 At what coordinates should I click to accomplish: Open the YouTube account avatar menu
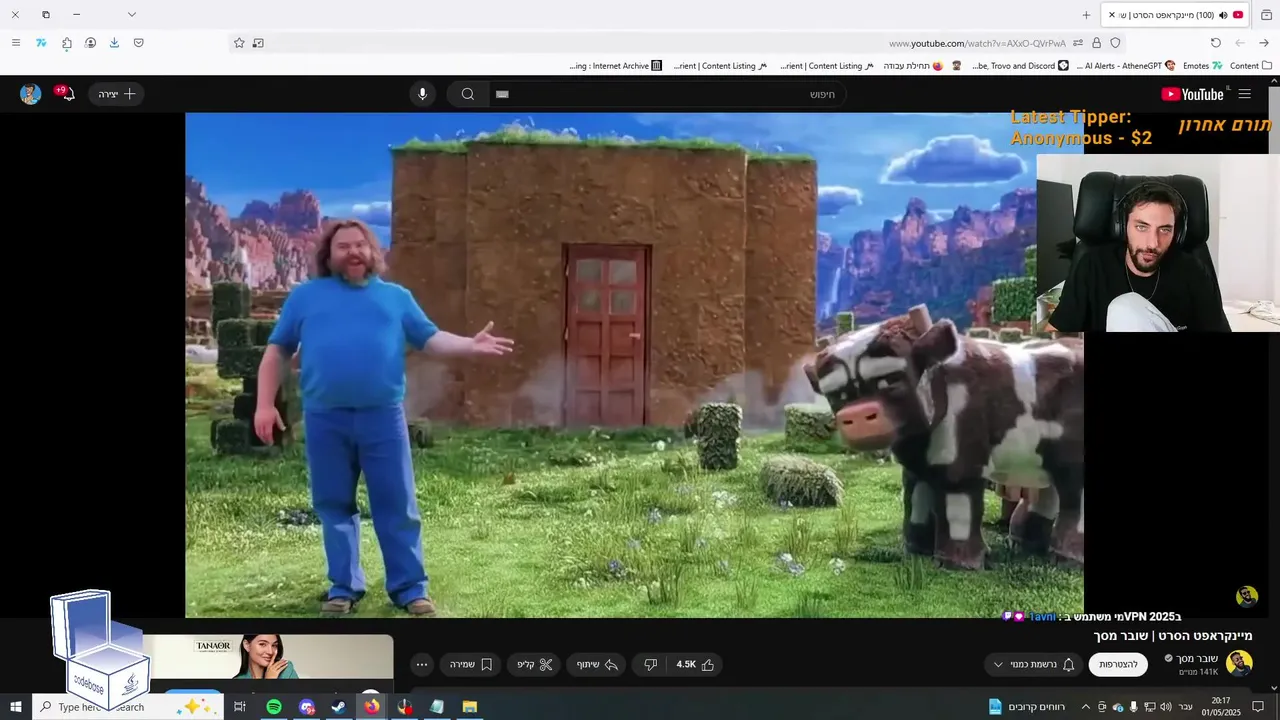click(x=30, y=94)
